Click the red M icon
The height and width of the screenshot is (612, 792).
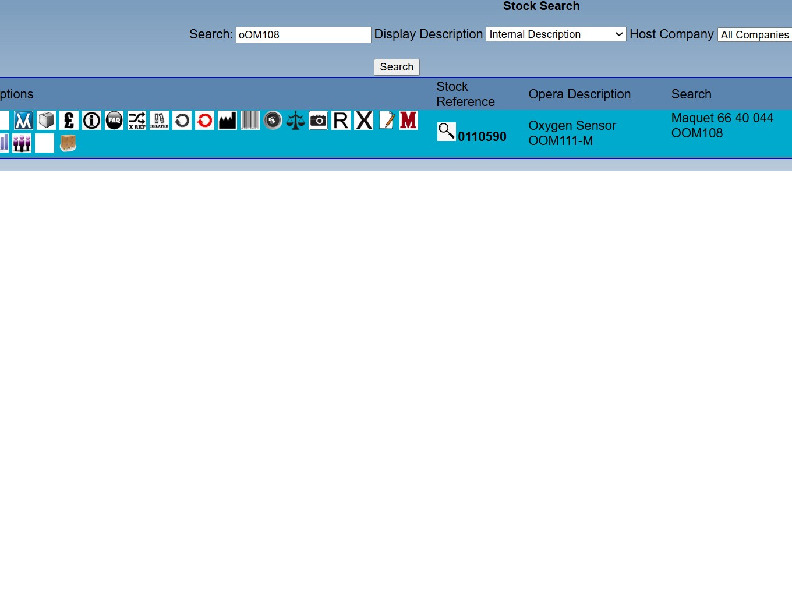[408, 121]
